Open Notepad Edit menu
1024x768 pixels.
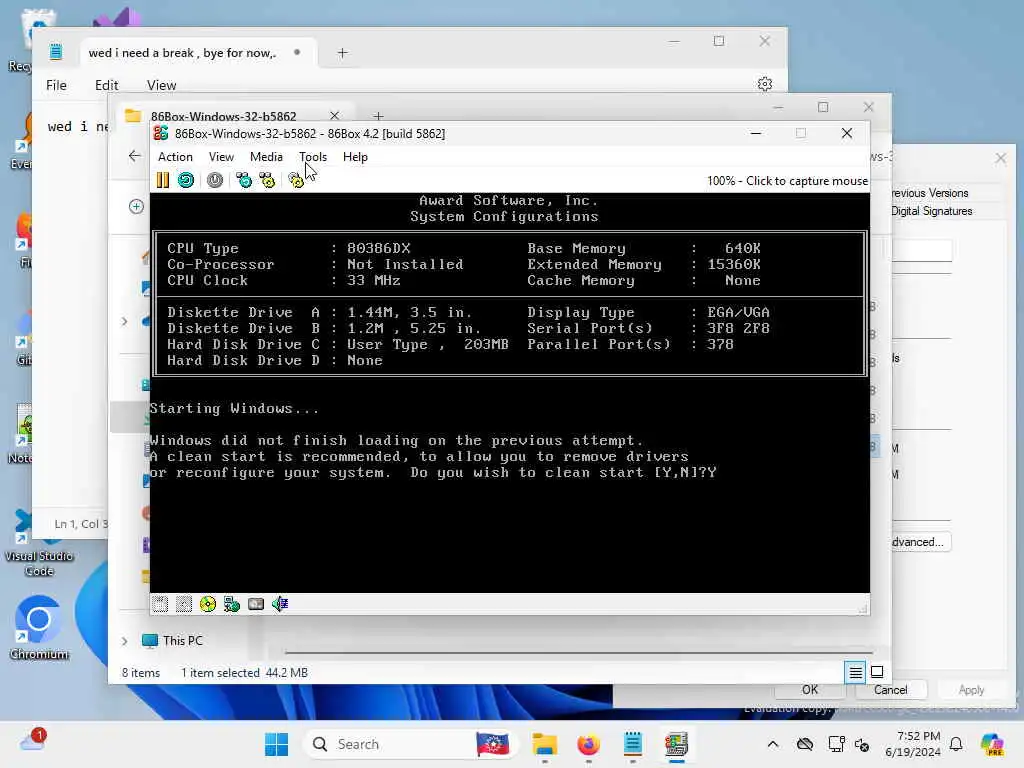point(106,85)
